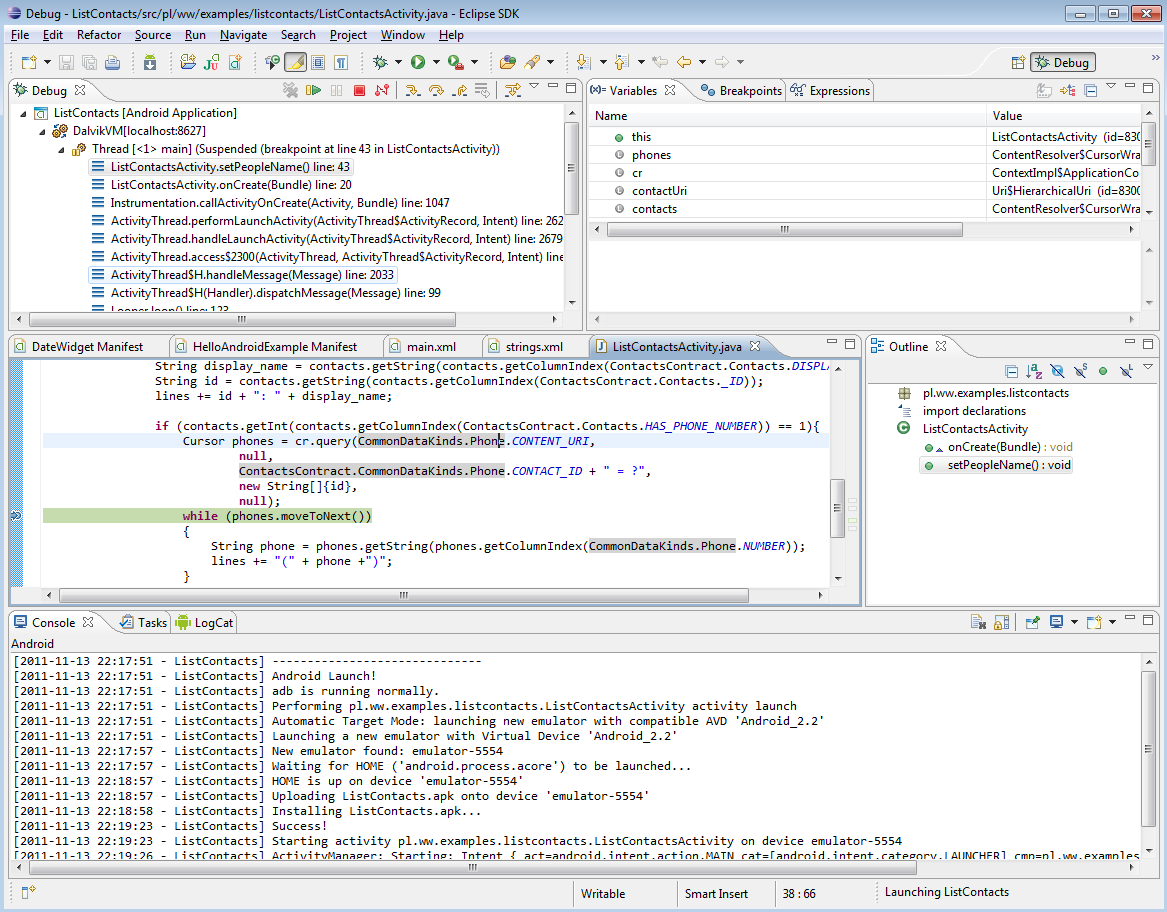Toggle Hide Local Types in Outline
Screen dimensions: 1167x912
tap(1126, 371)
